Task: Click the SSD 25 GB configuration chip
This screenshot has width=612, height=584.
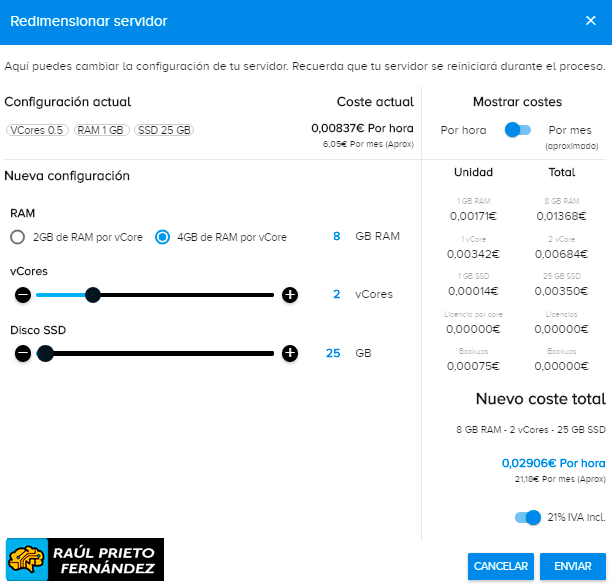Action: pos(164,131)
